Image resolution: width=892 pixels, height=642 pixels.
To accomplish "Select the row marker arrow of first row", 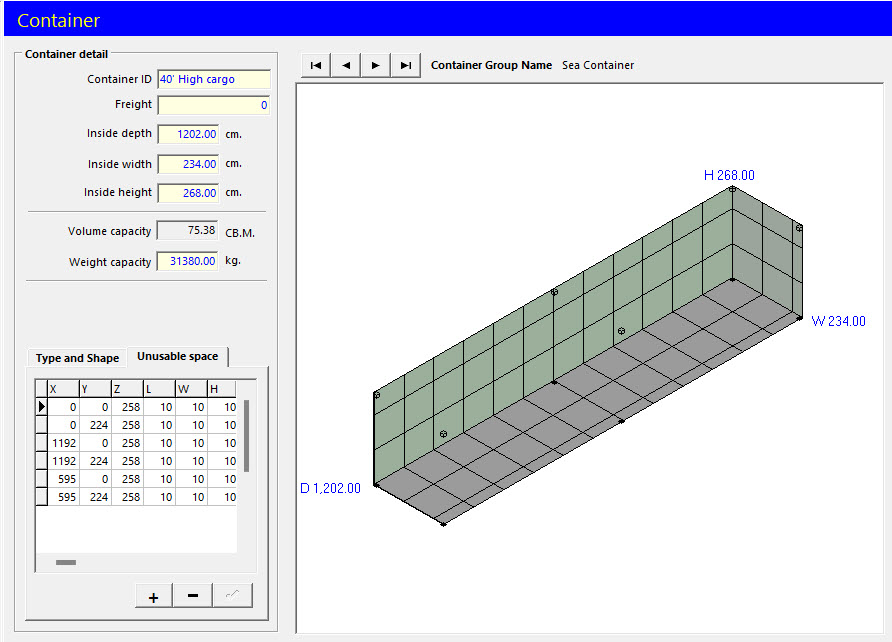I will (42, 407).
